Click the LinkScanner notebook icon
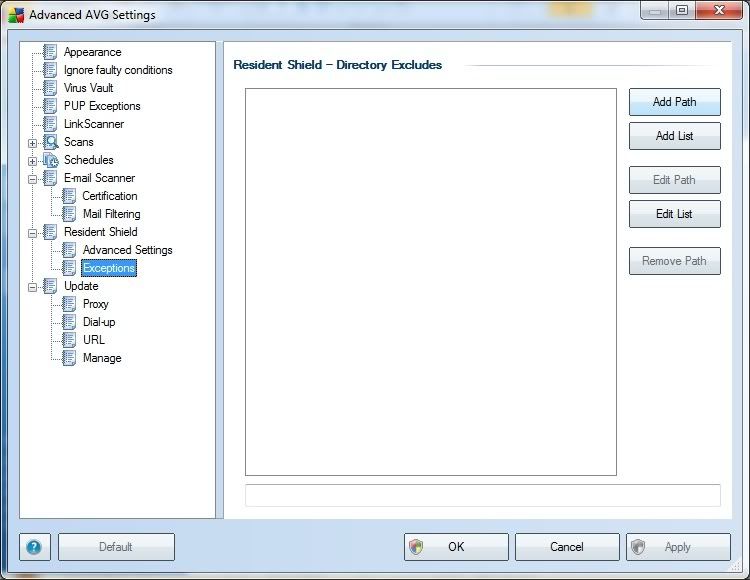The image size is (750, 580). pyautogui.click(x=50, y=124)
